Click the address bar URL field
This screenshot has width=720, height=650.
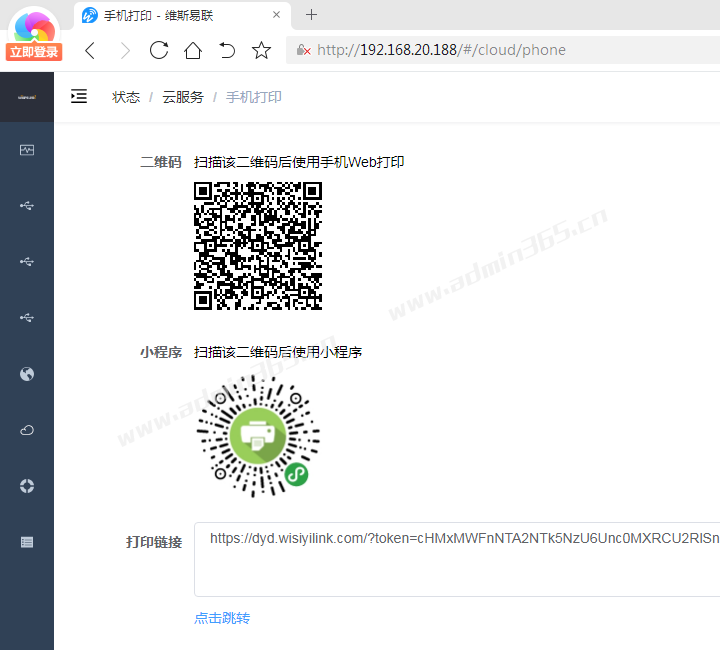coord(503,50)
